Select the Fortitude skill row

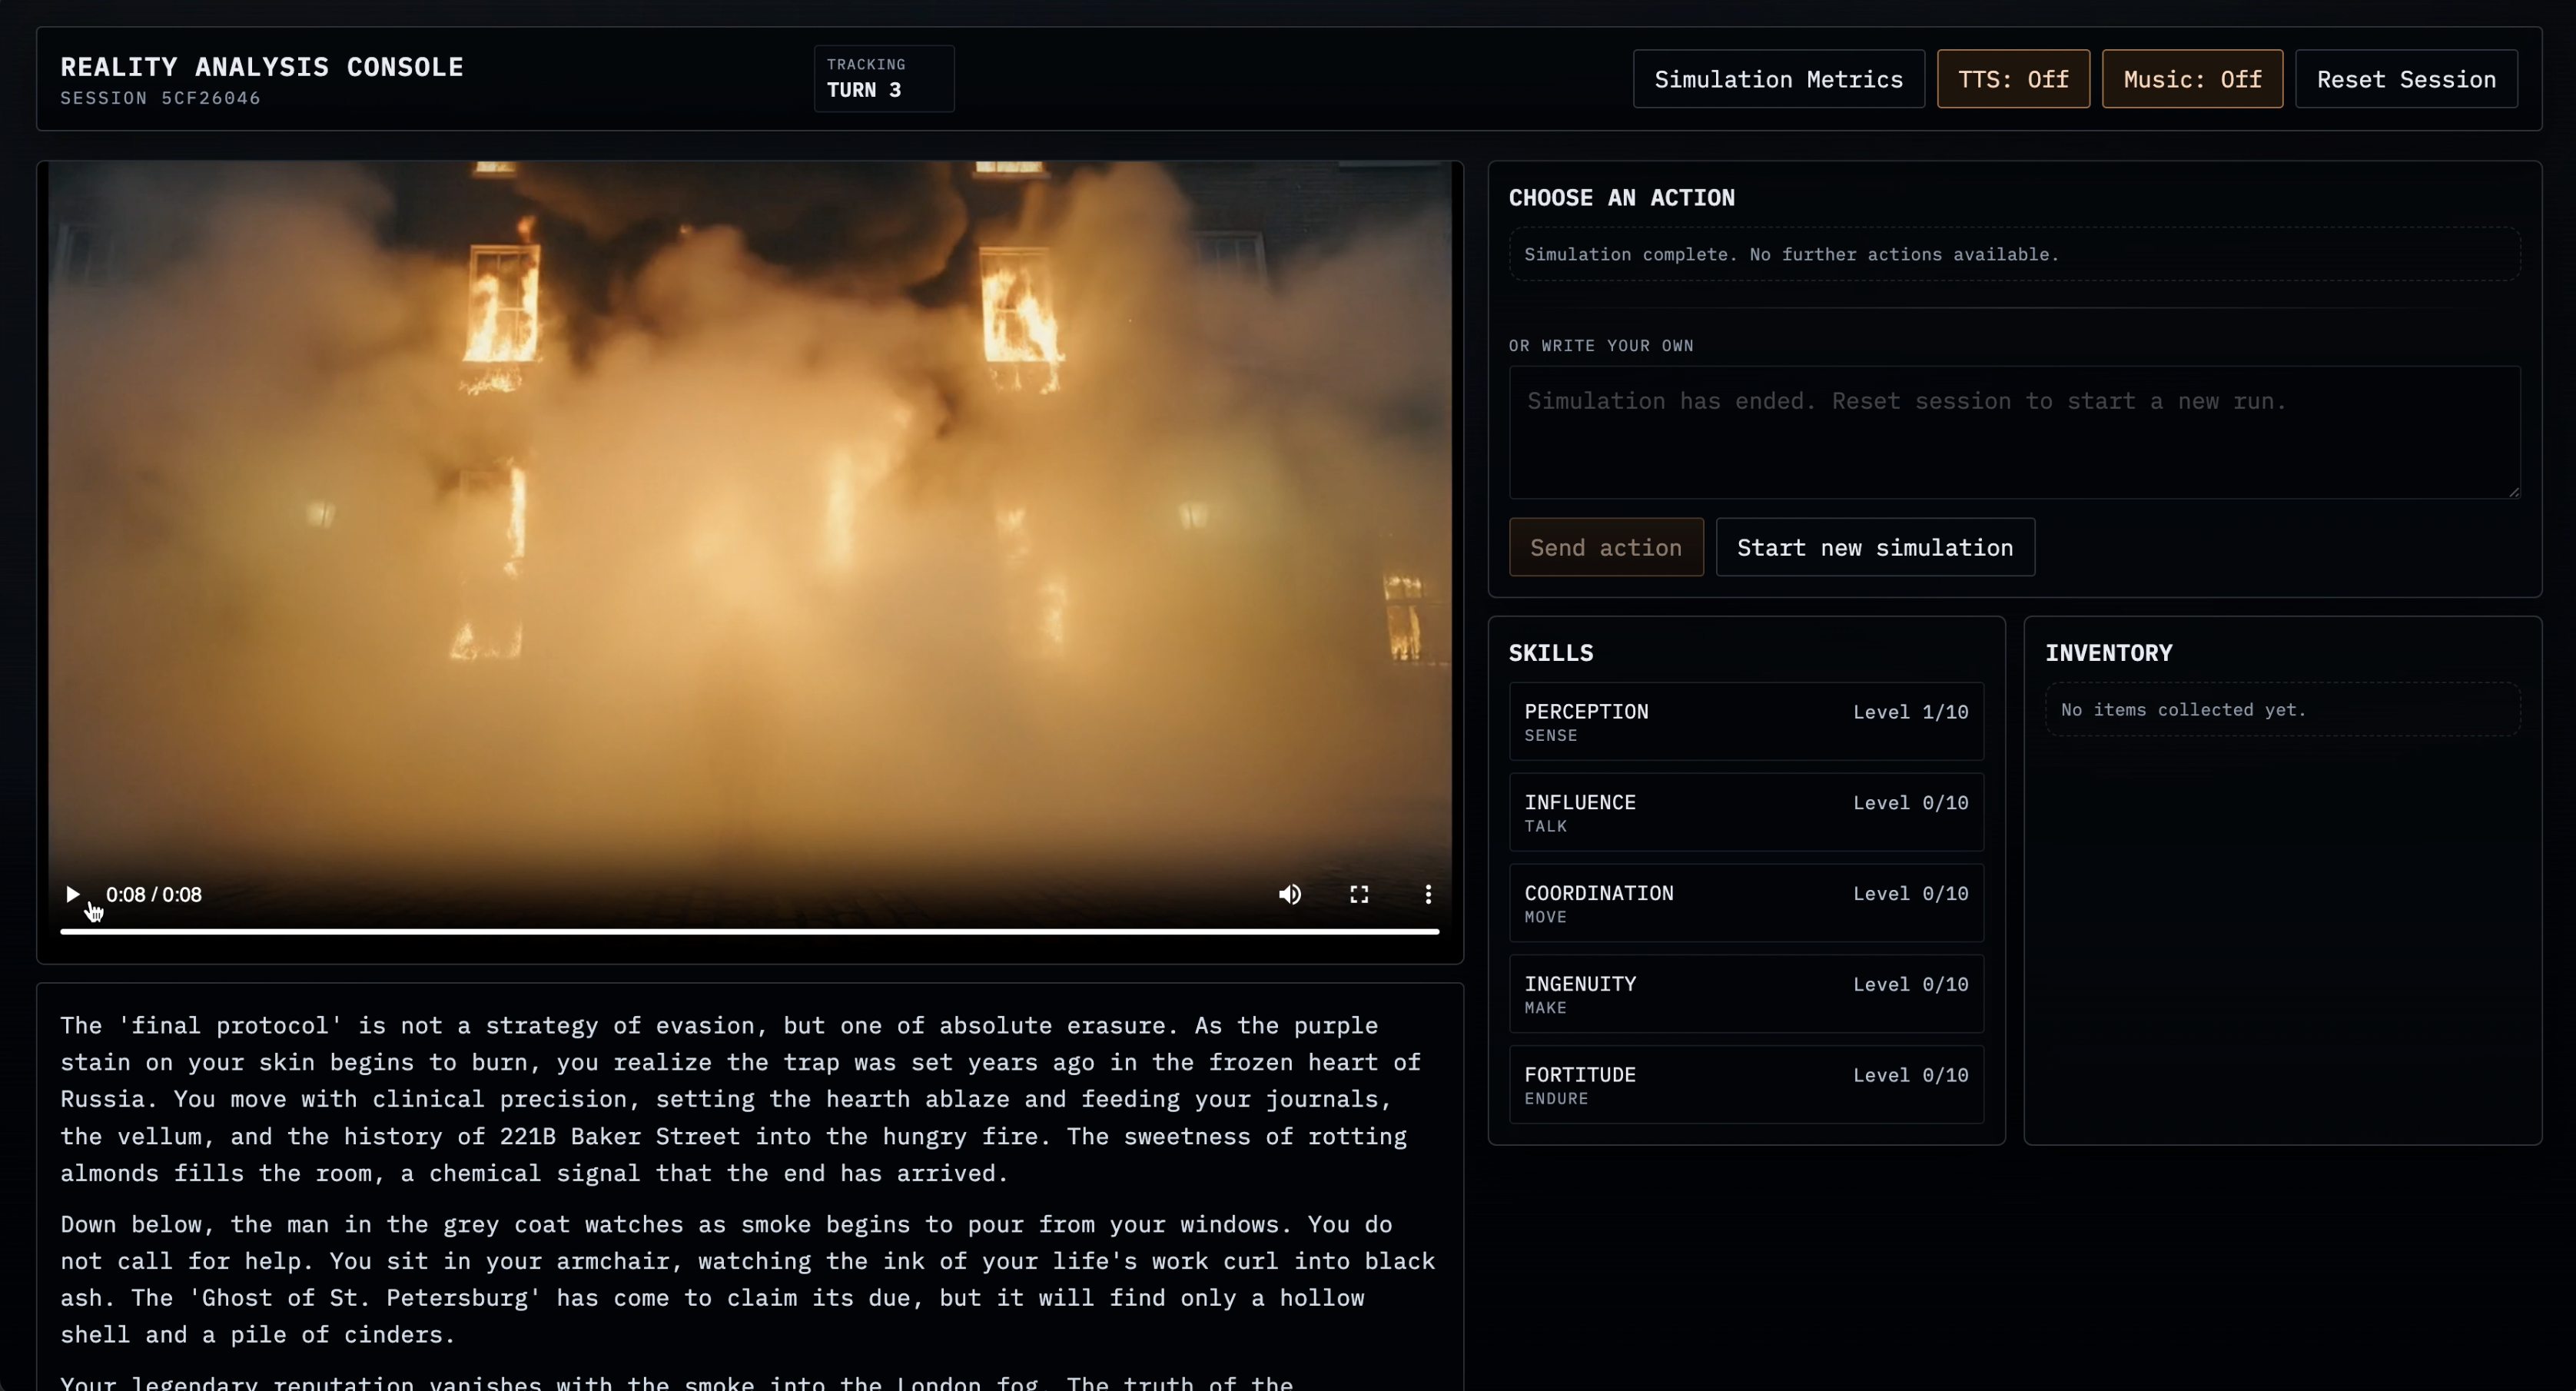point(1745,1085)
